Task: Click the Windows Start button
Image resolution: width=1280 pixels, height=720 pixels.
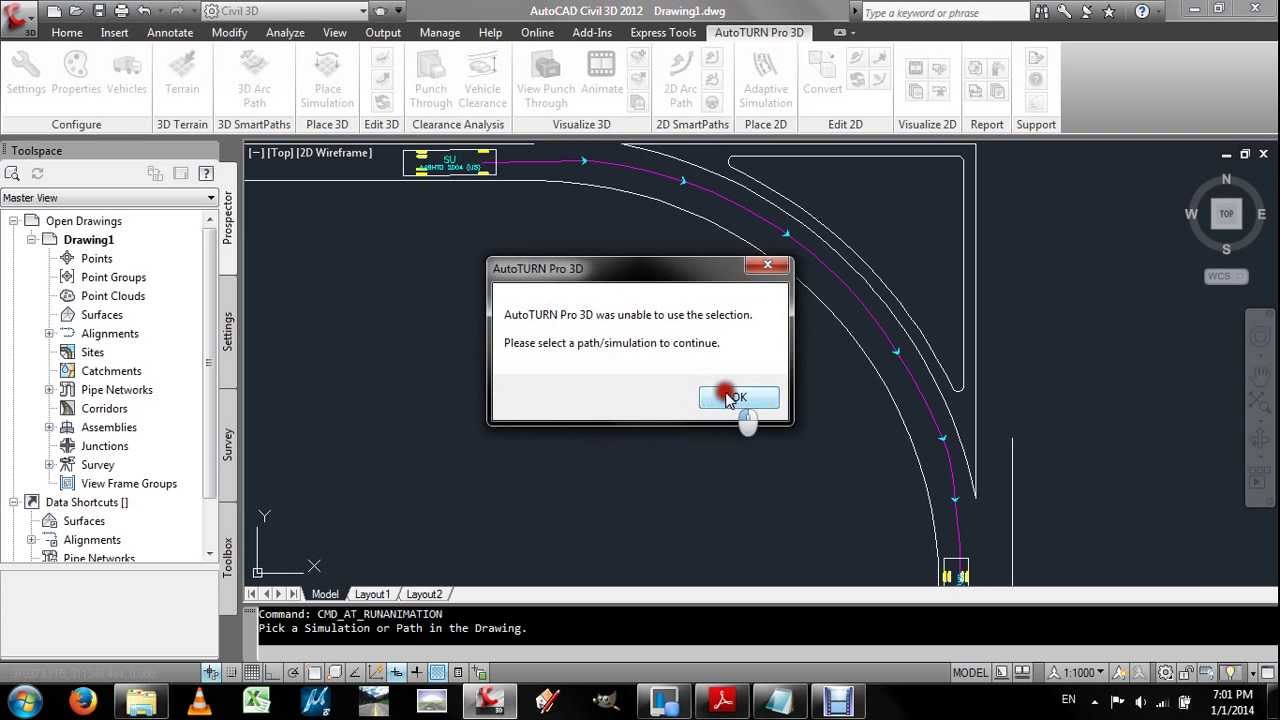Action: click(24, 701)
